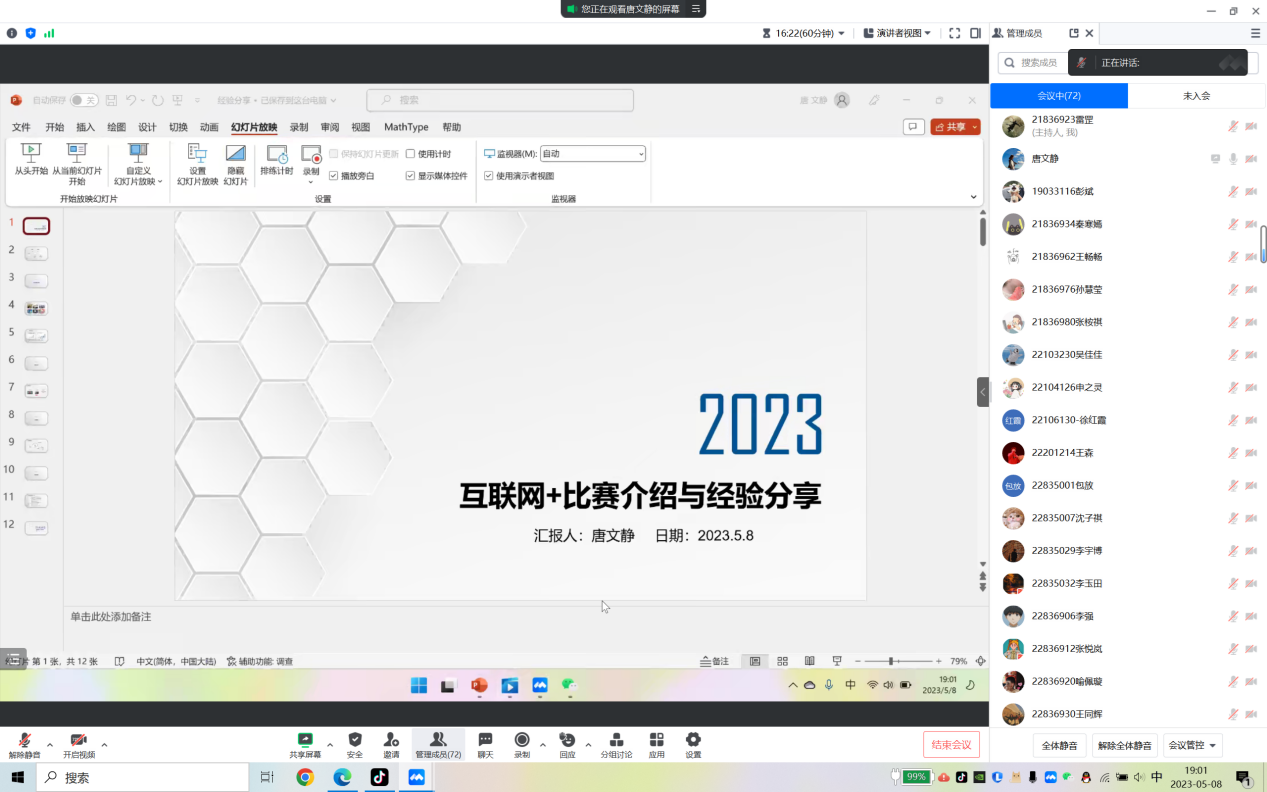Open the 演讲者视图 dropdown at the top

pyautogui.click(x=895, y=33)
